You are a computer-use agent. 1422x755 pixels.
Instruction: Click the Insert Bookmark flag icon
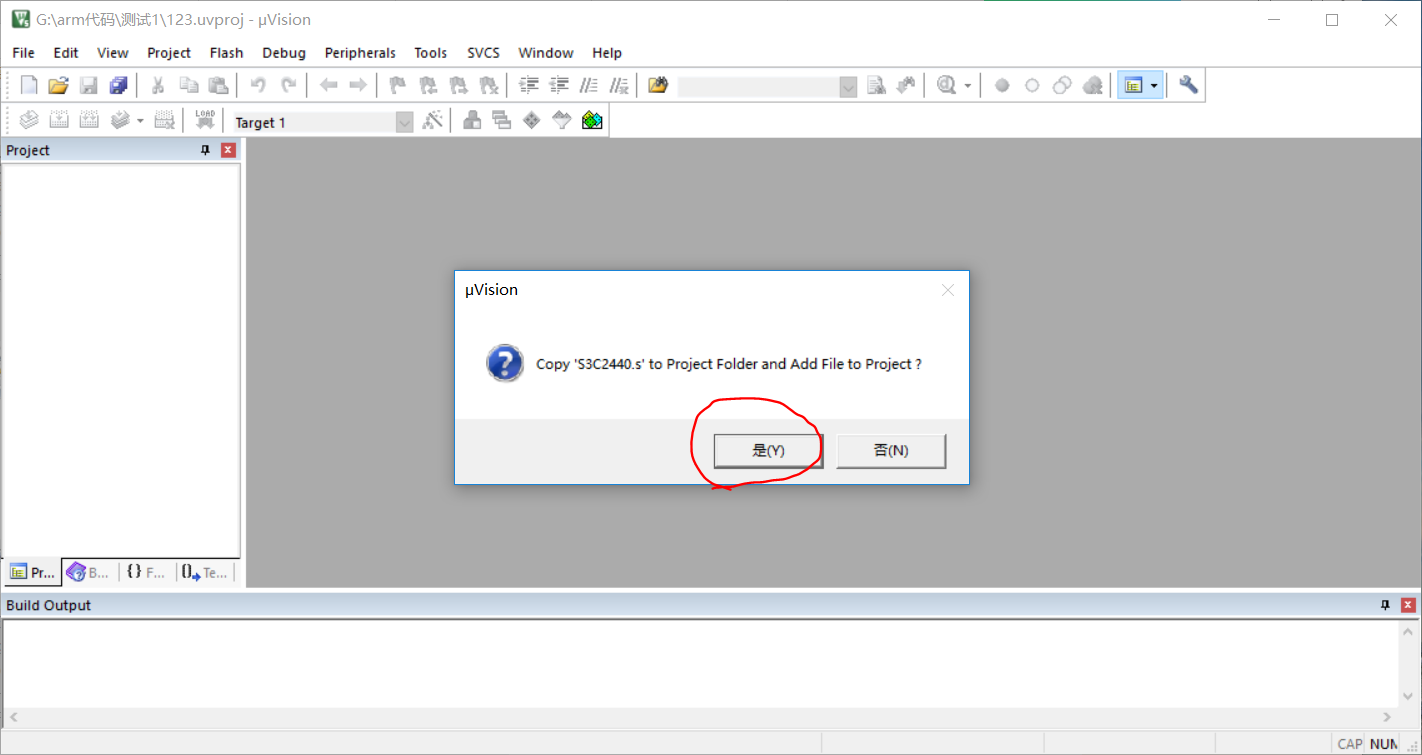(x=398, y=85)
